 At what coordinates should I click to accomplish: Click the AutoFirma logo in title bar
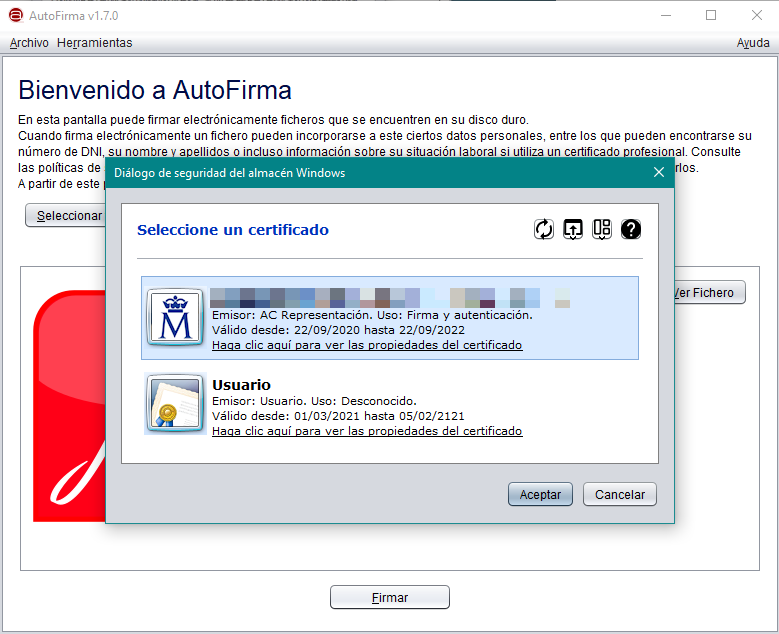point(16,15)
